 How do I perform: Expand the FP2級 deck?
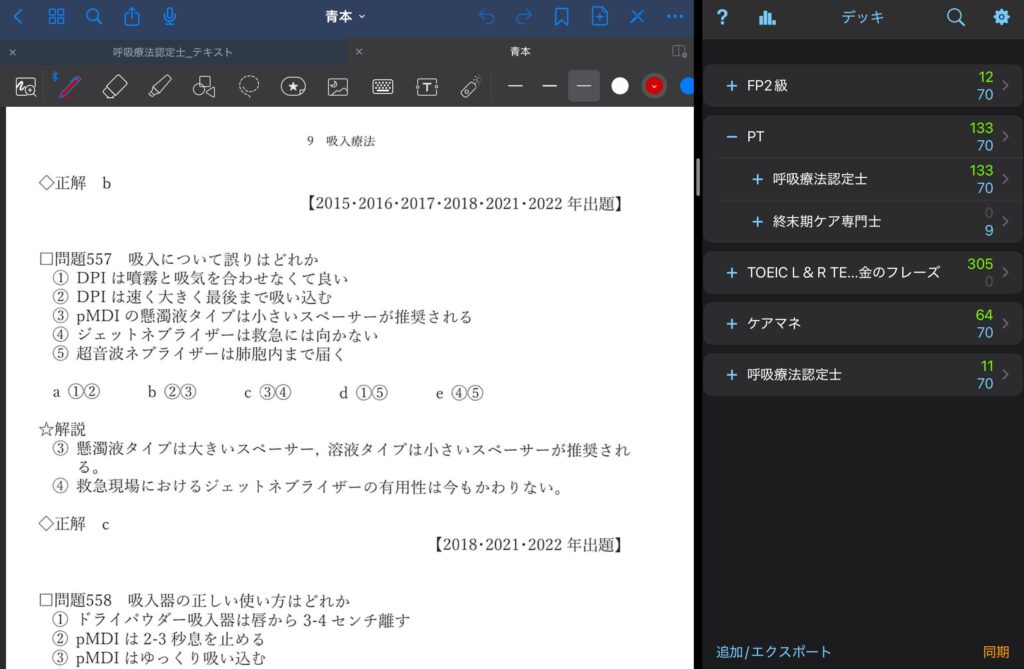pos(732,86)
